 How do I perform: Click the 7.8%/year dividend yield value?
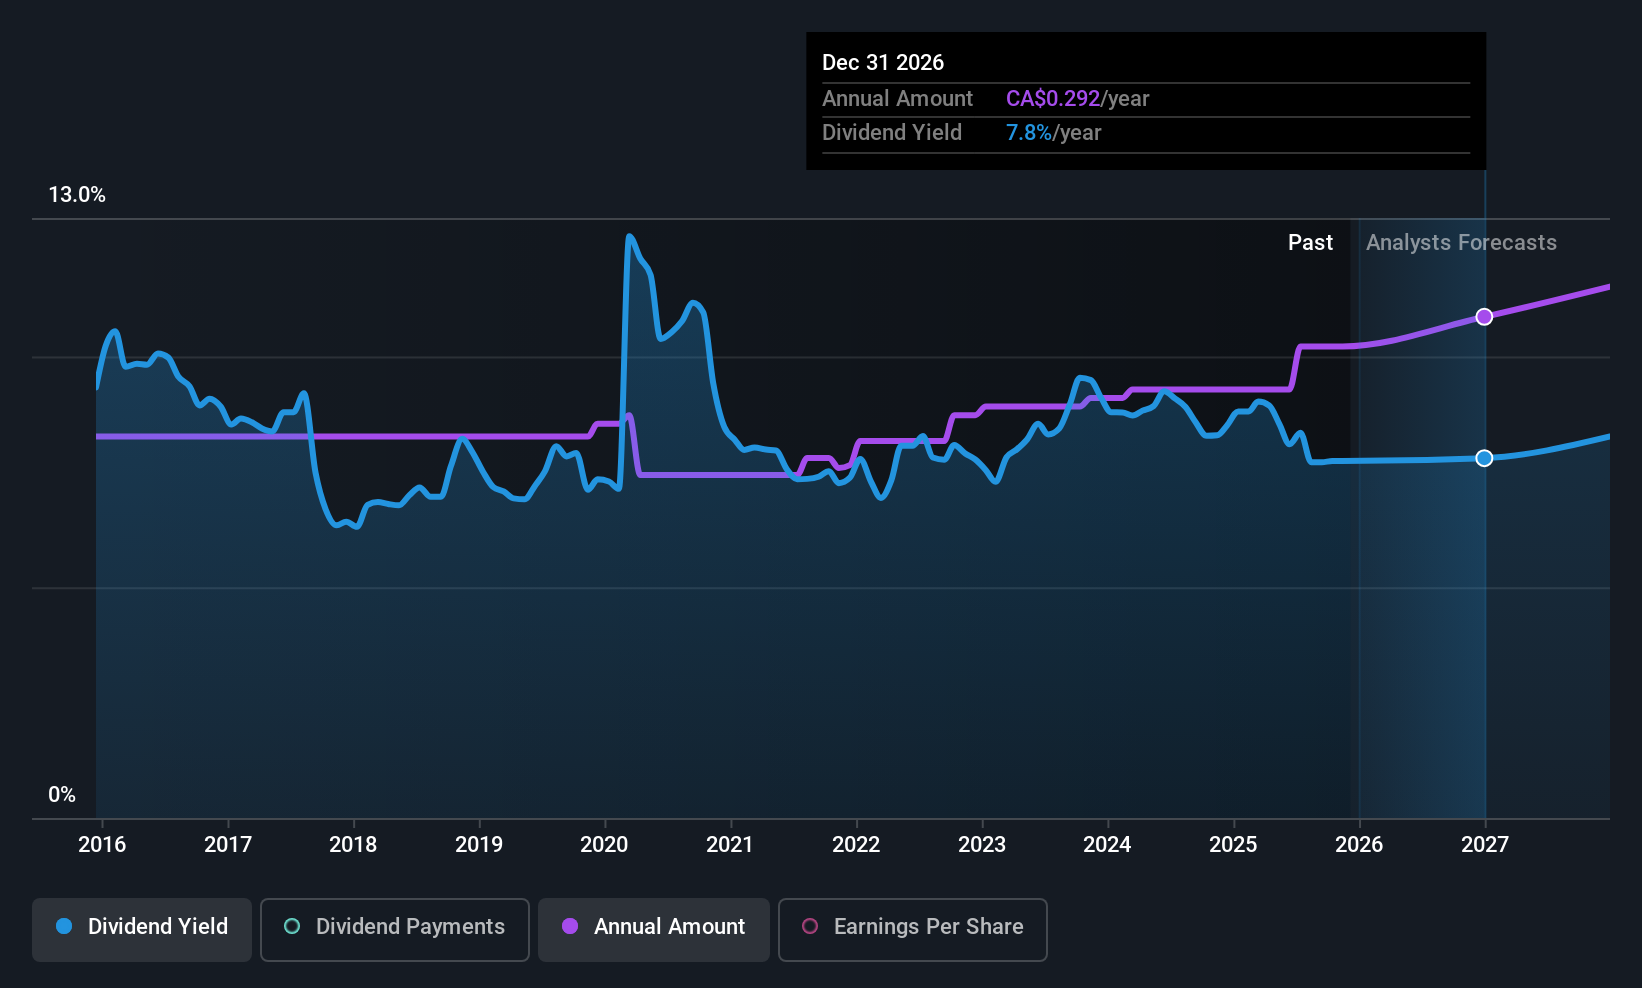tap(1029, 132)
